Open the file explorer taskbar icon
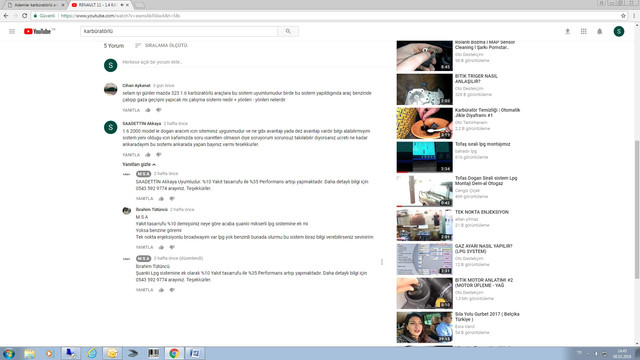 [29, 353]
